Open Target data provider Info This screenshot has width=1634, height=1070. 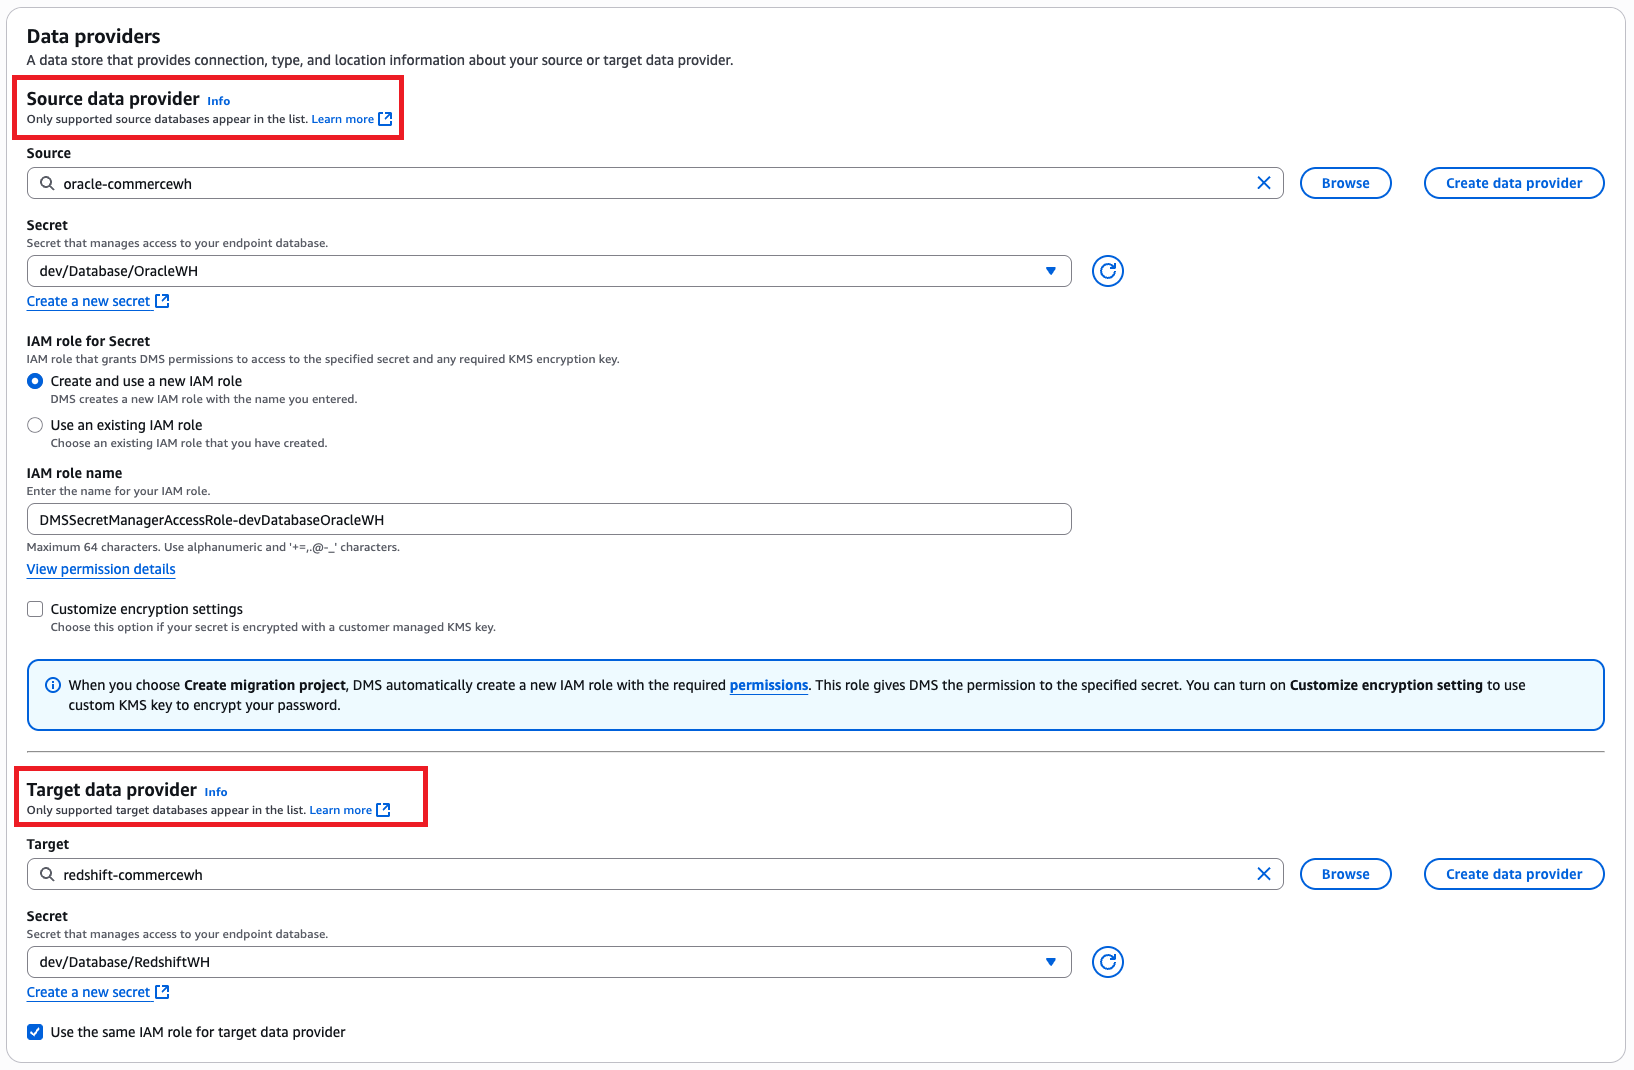pyautogui.click(x=216, y=792)
